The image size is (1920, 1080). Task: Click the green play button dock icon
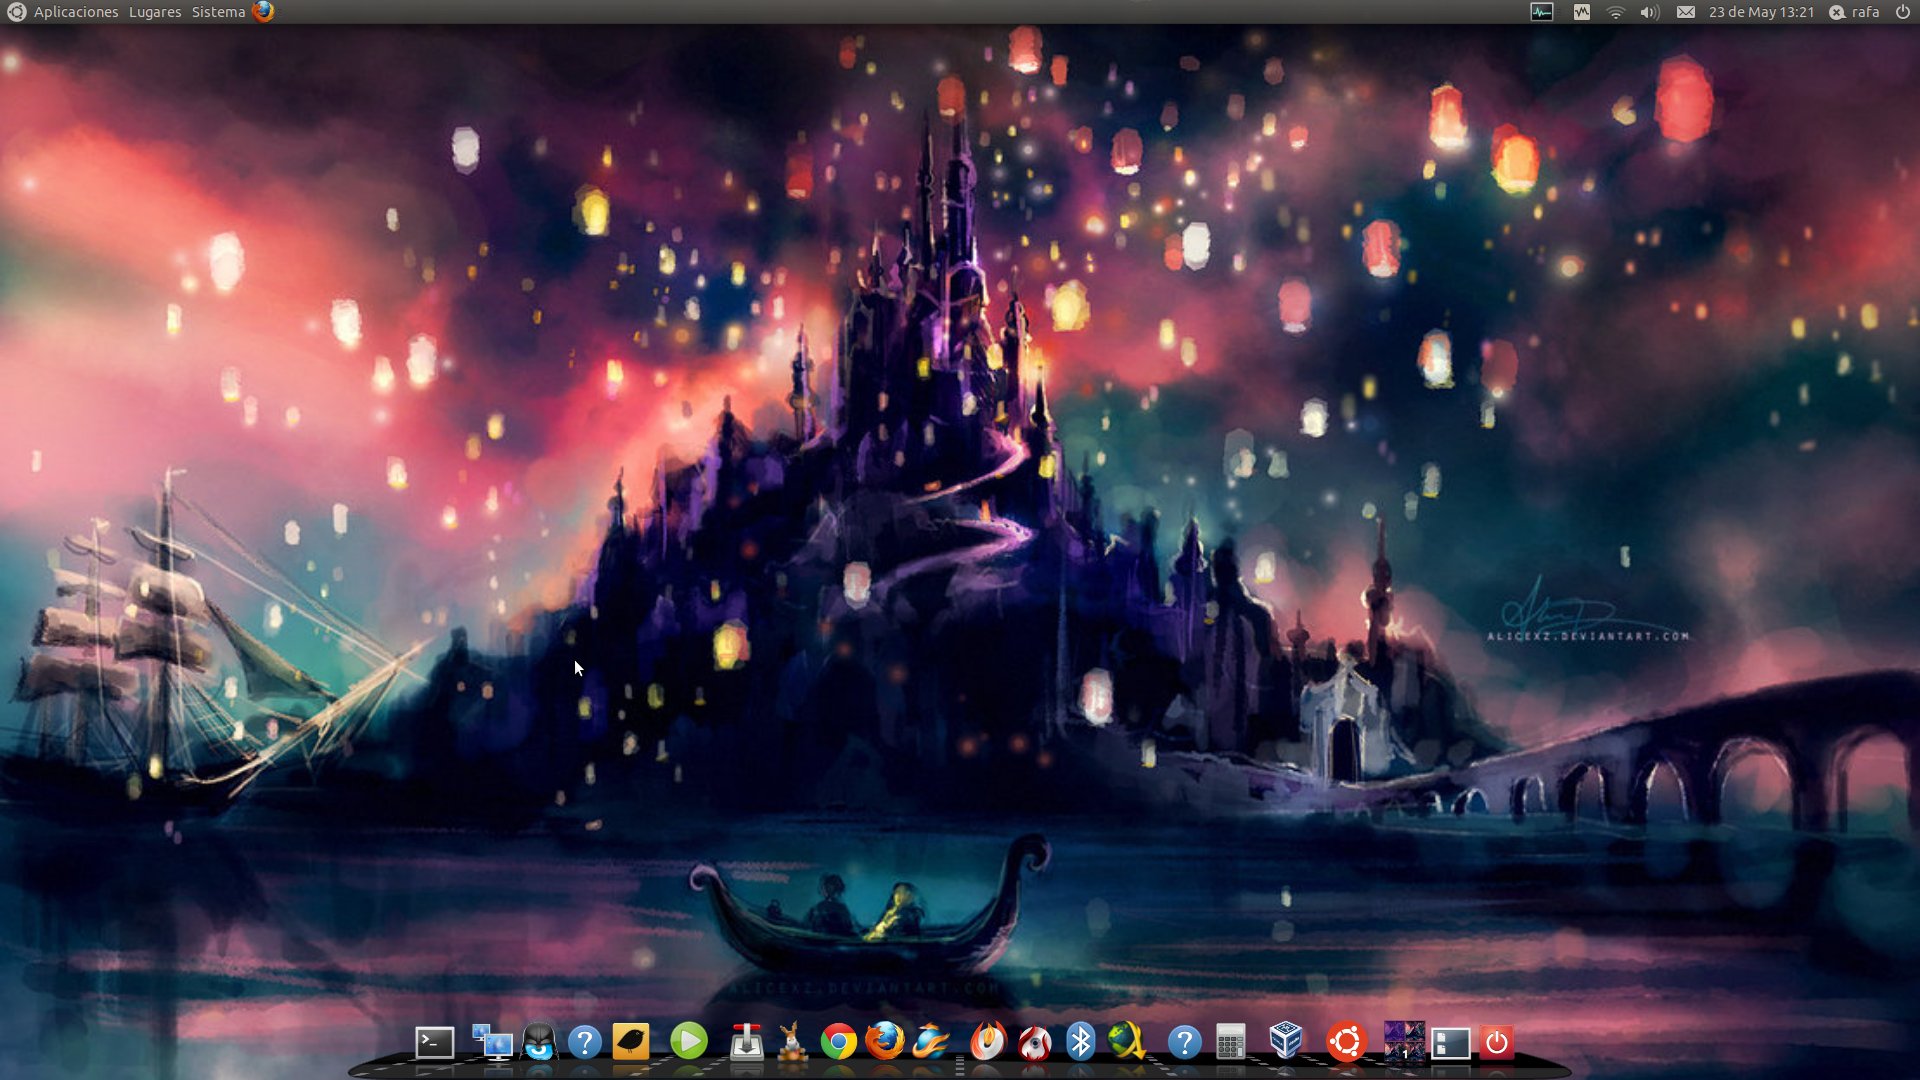[688, 1042]
